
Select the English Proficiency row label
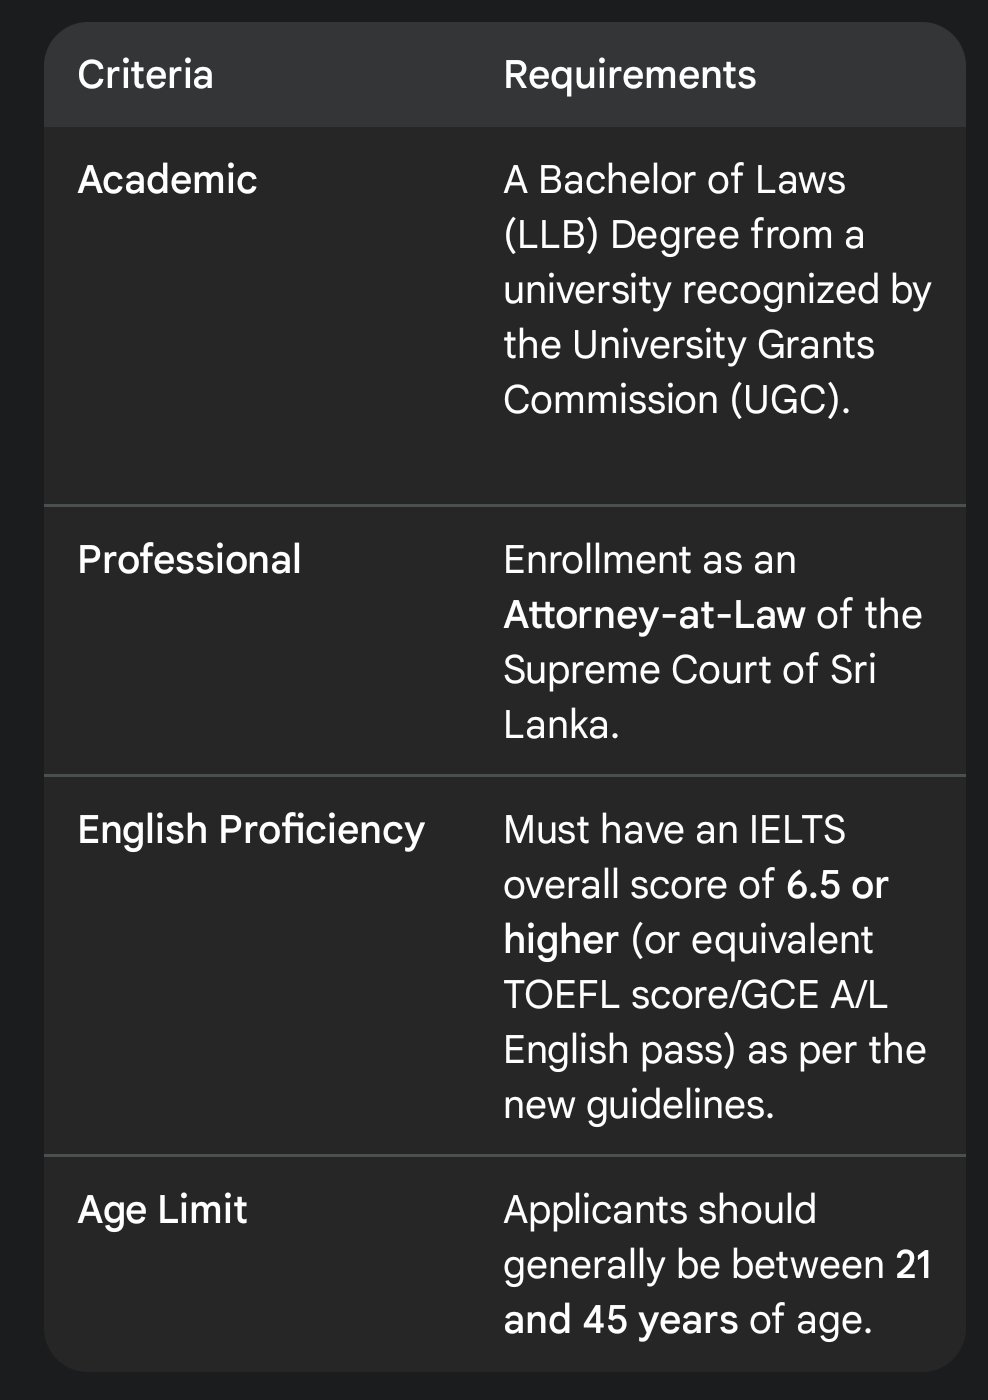click(x=251, y=830)
